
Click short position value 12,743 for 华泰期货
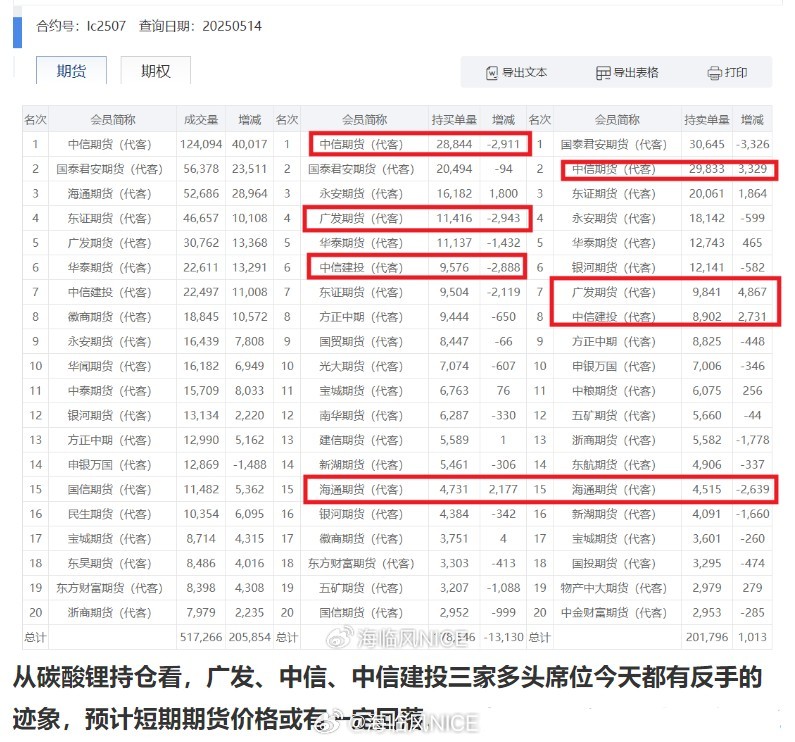coord(706,243)
